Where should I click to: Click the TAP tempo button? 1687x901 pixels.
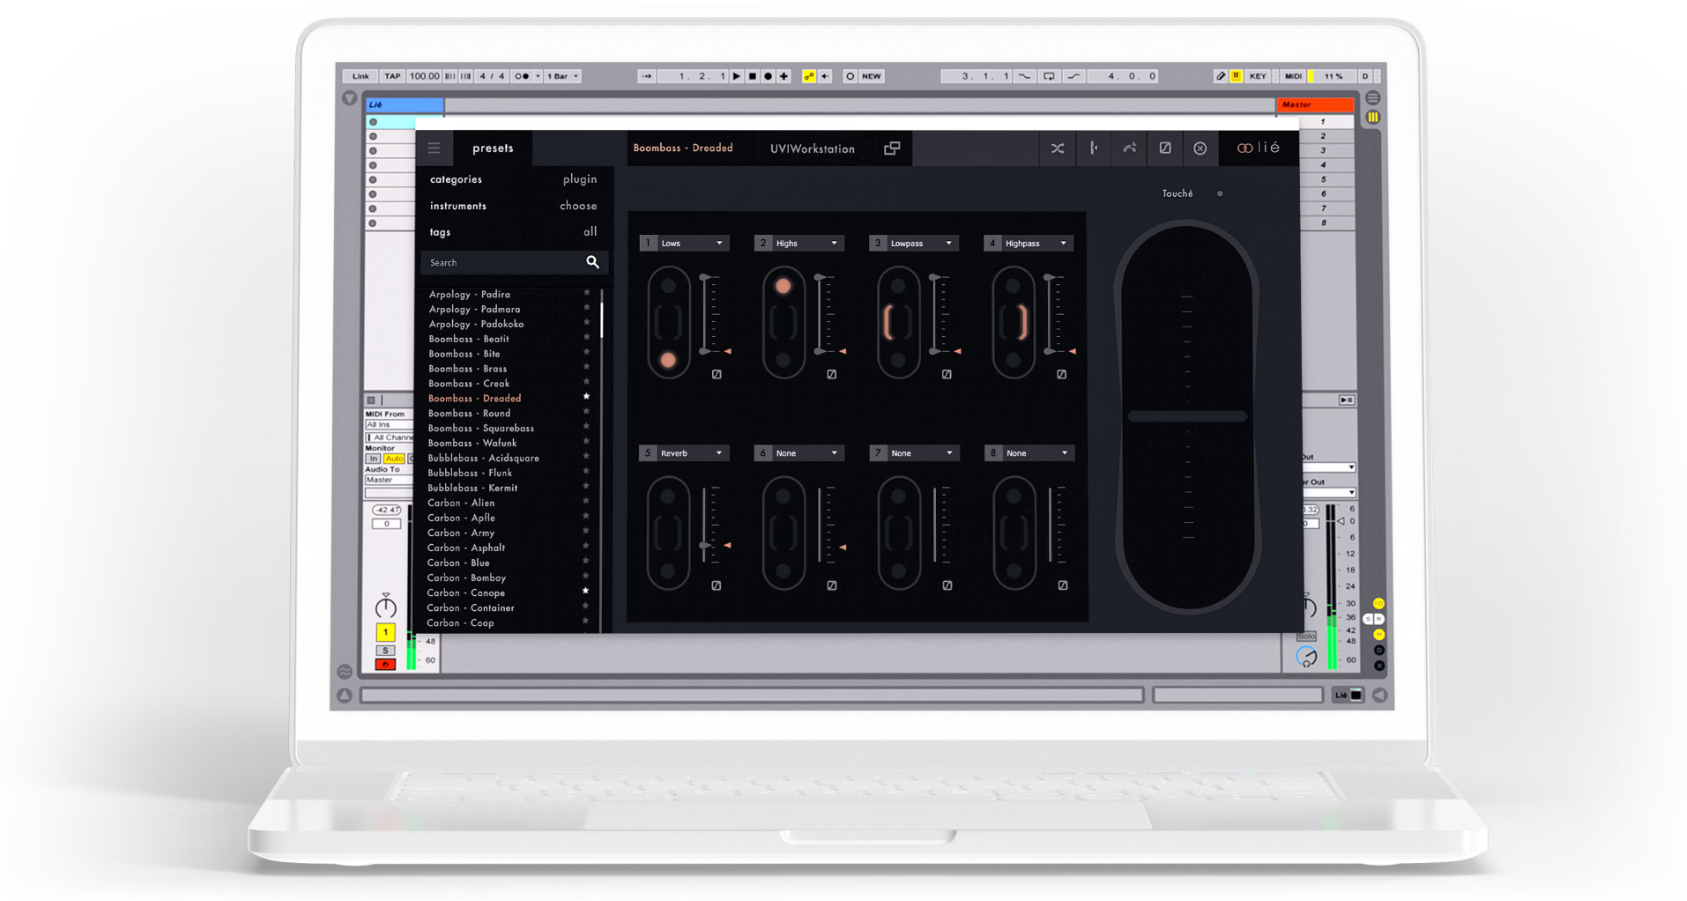(392, 76)
